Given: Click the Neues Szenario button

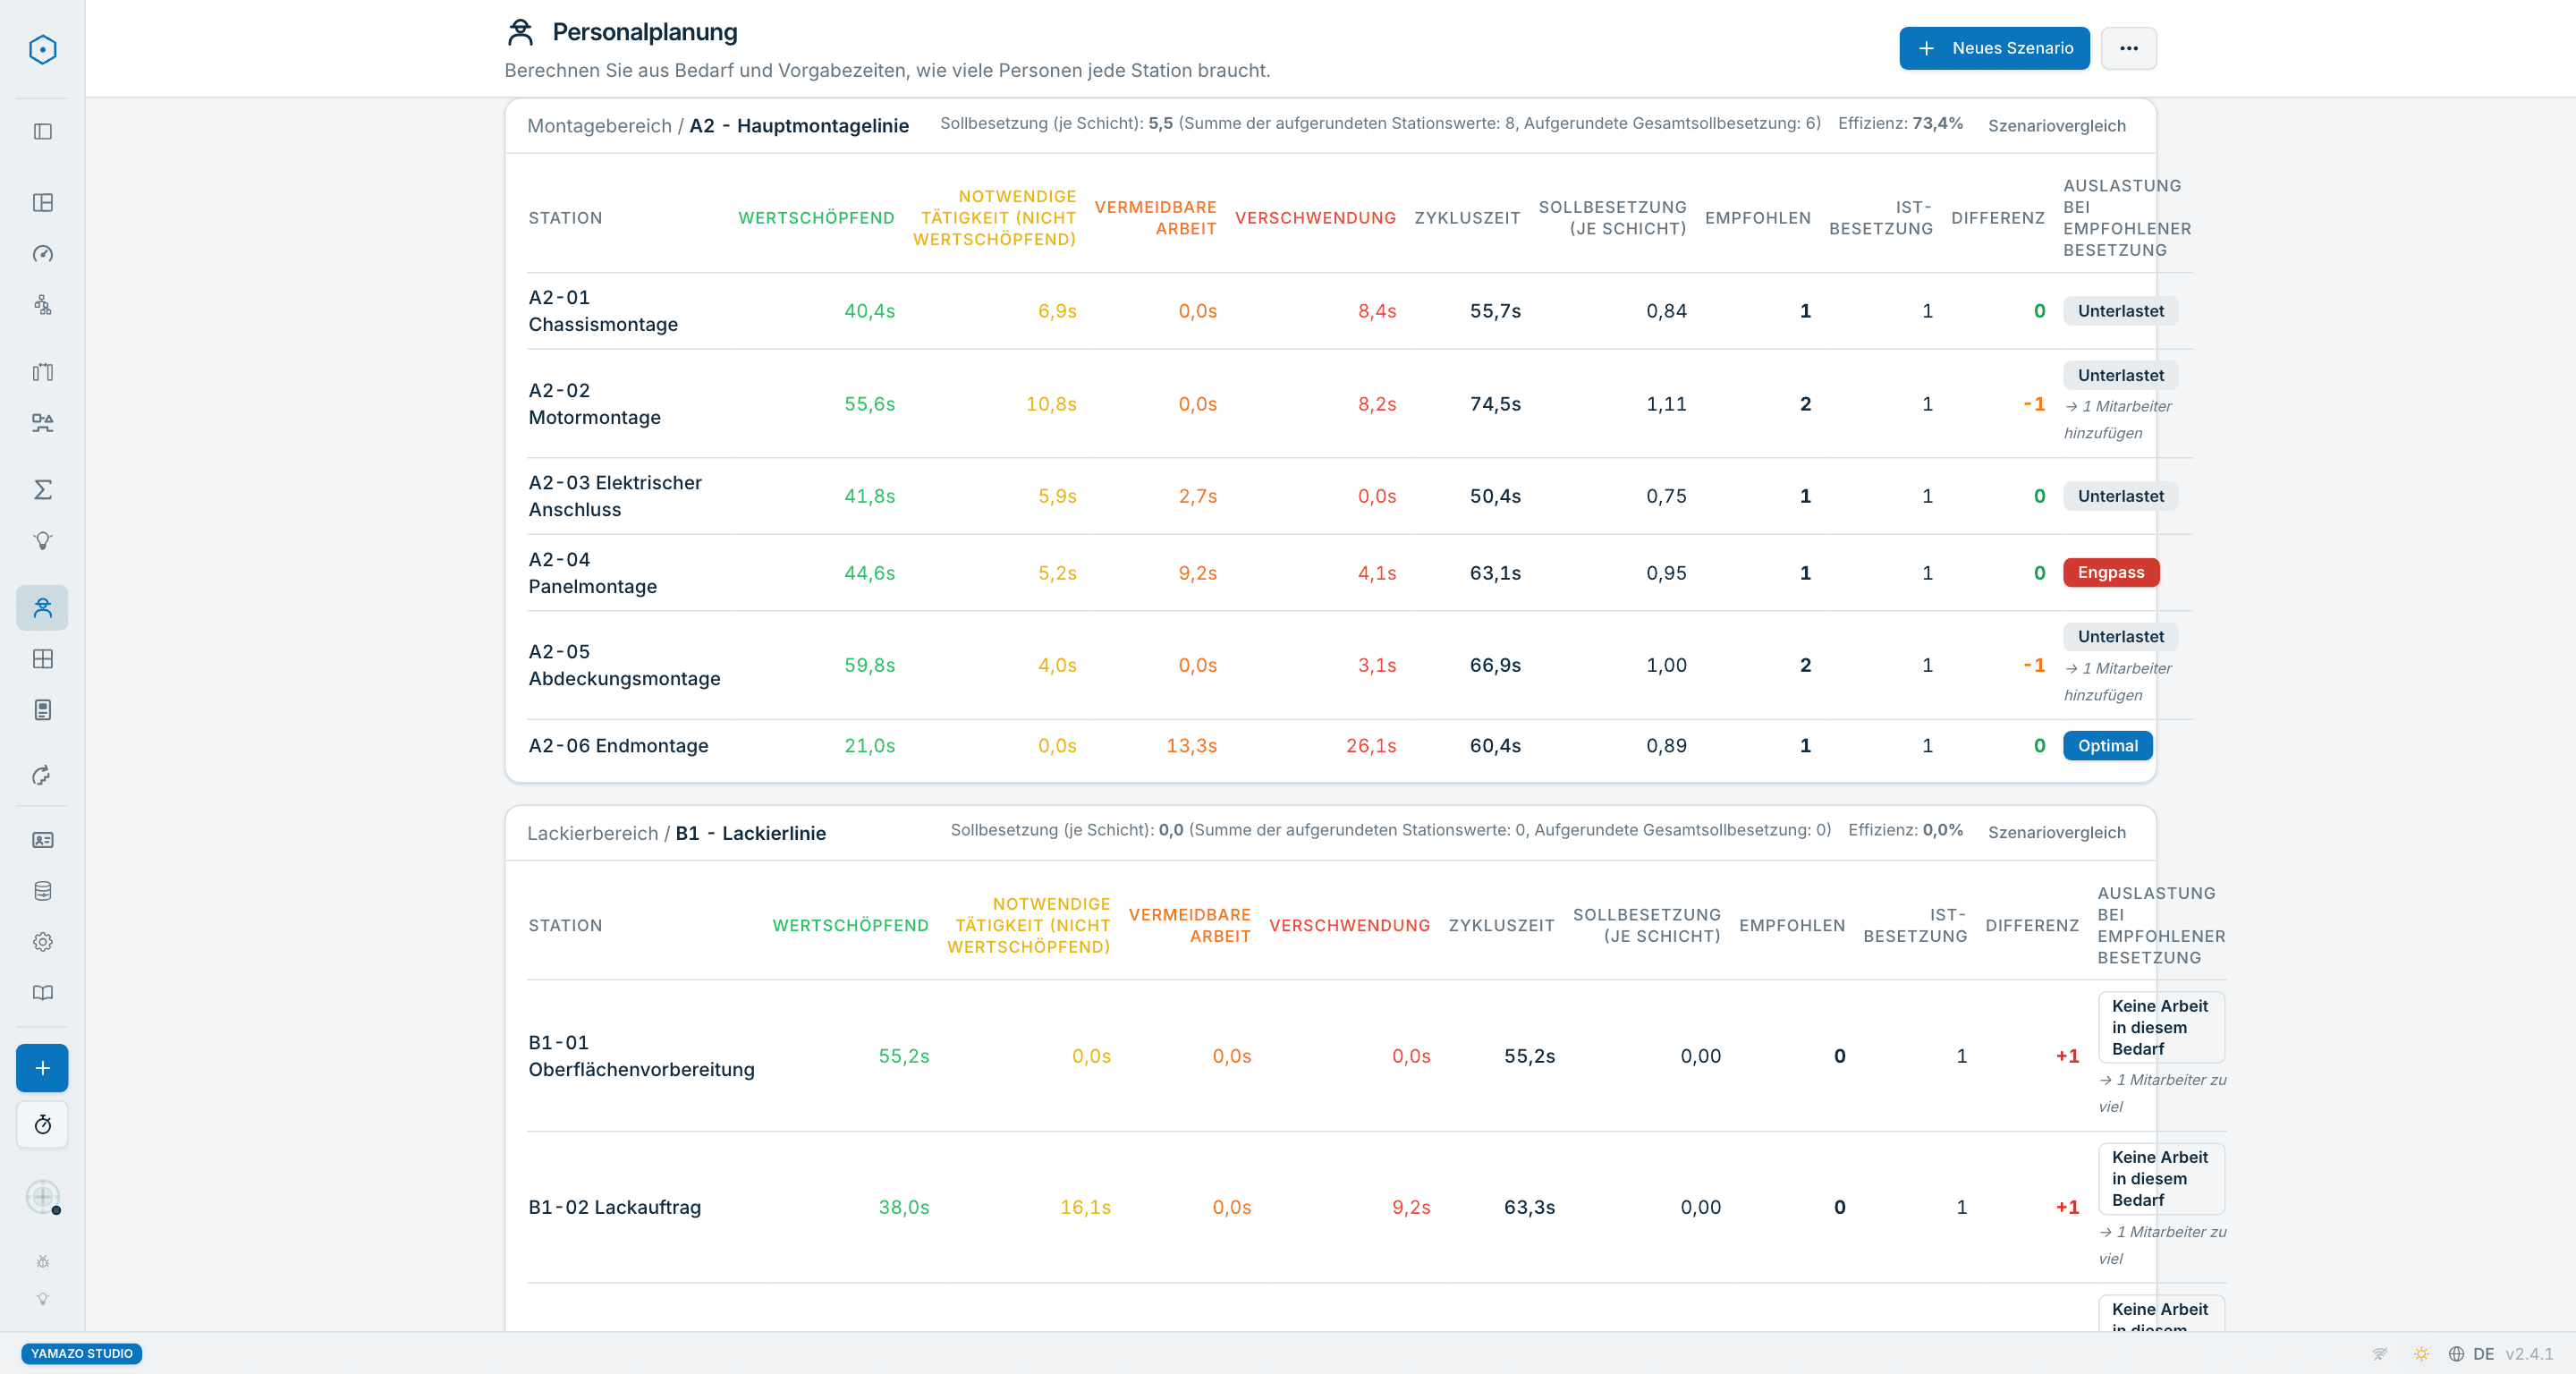Looking at the screenshot, I should (1994, 48).
